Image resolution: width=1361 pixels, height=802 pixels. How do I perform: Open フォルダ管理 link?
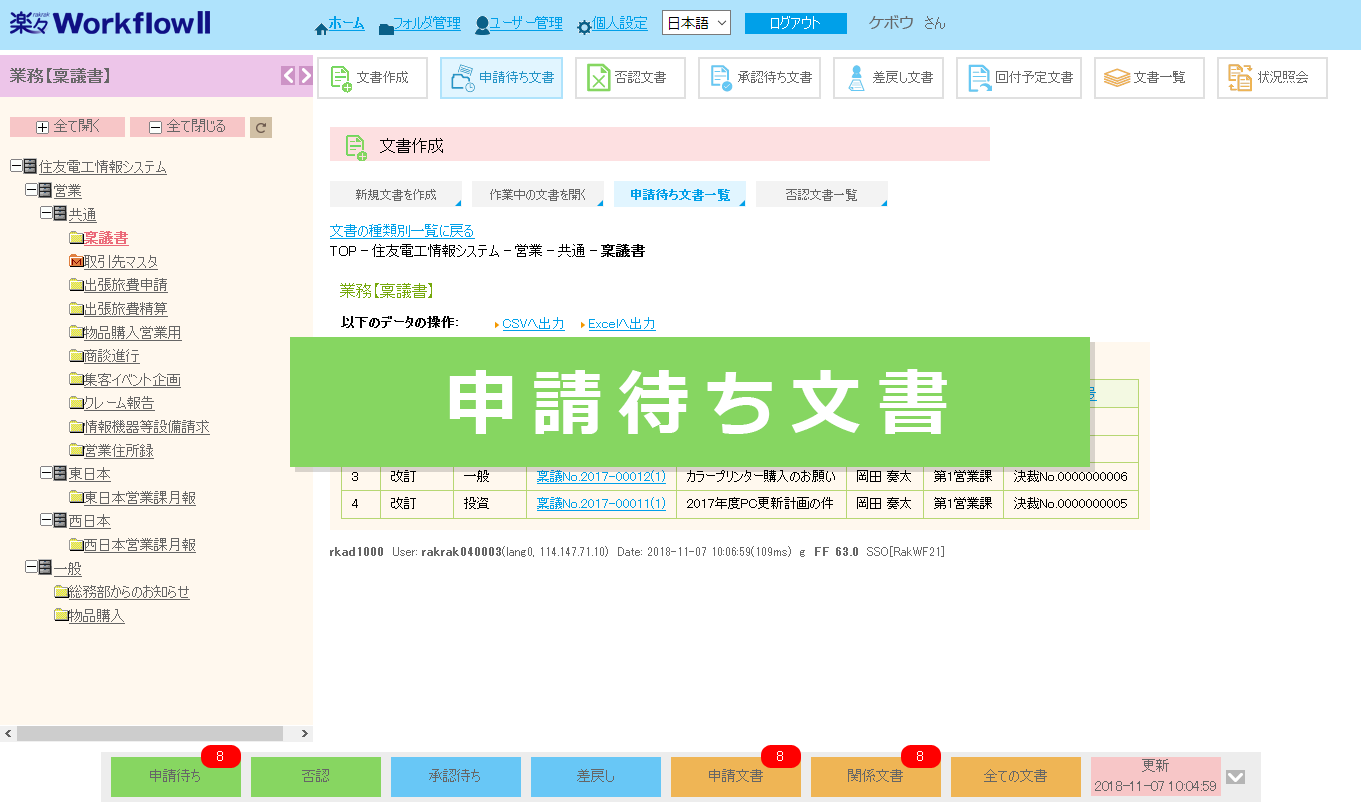point(427,23)
